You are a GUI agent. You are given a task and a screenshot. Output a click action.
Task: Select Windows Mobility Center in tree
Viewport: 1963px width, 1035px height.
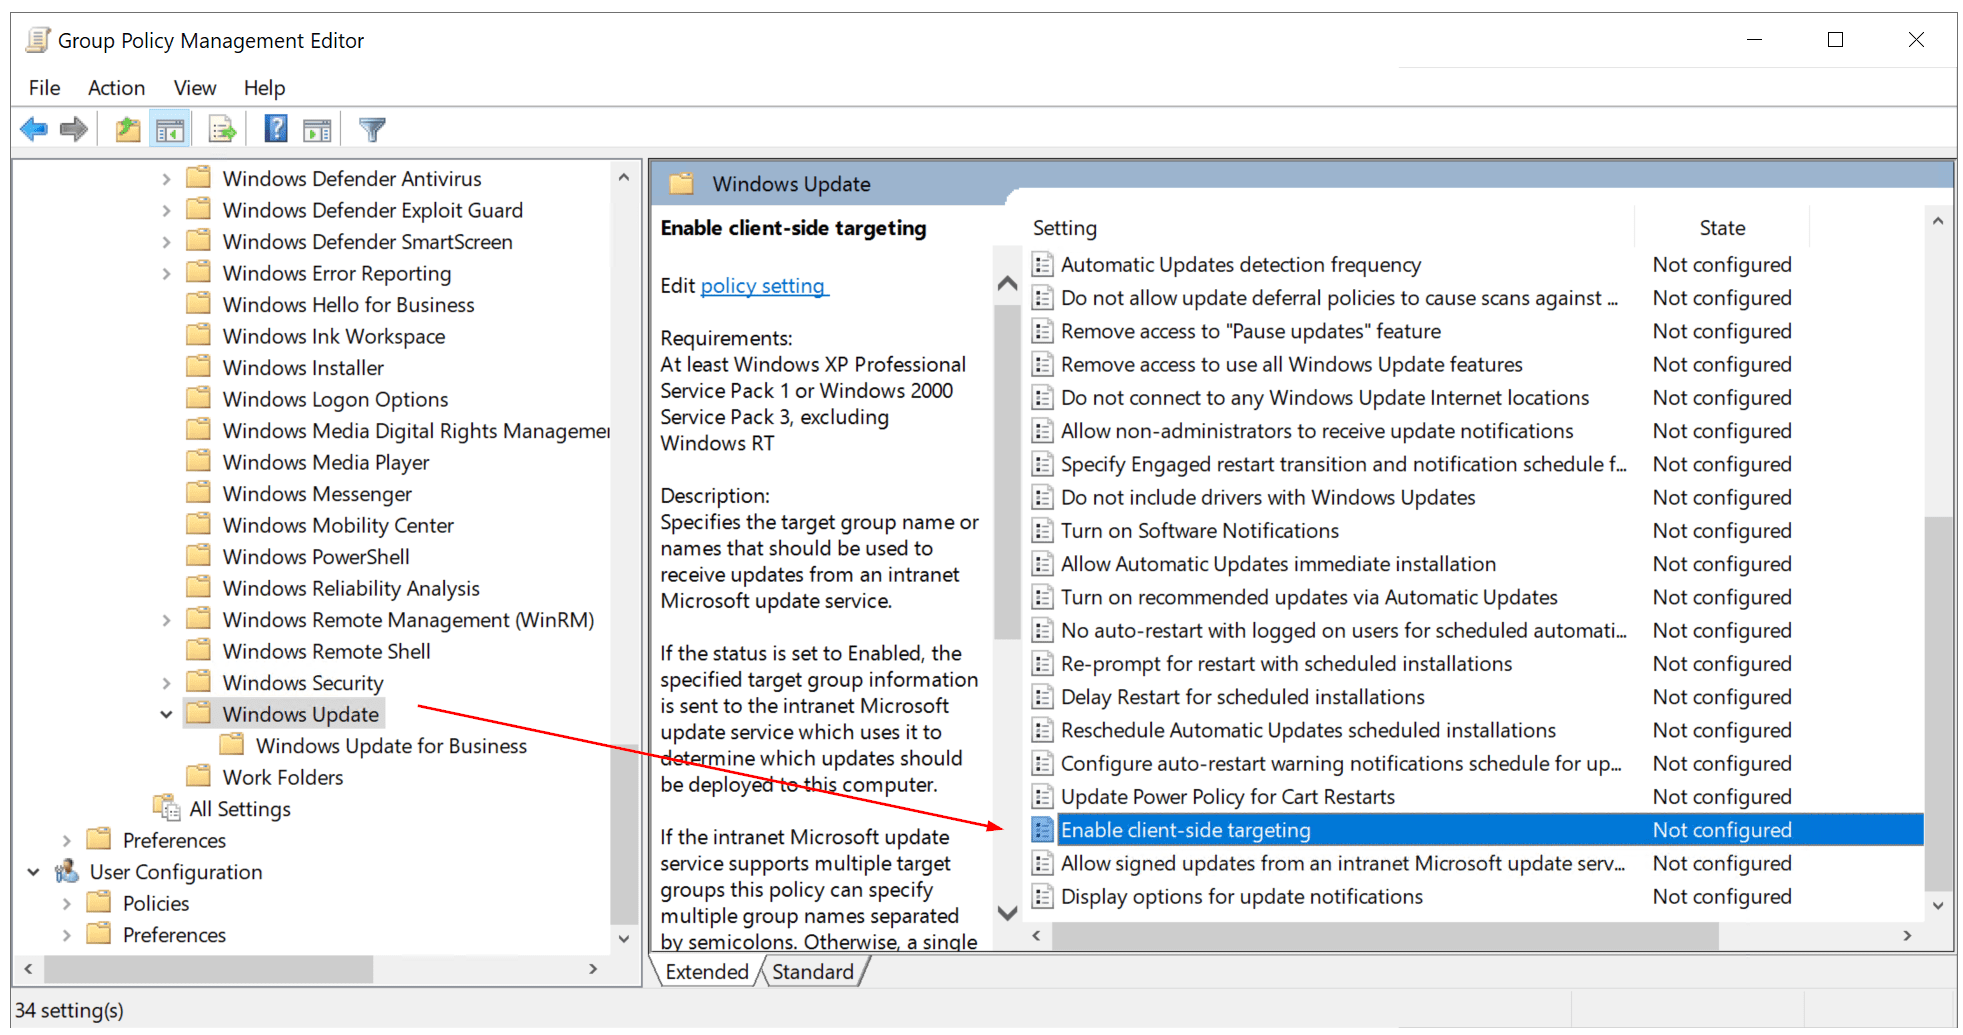click(x=338, y=526)
